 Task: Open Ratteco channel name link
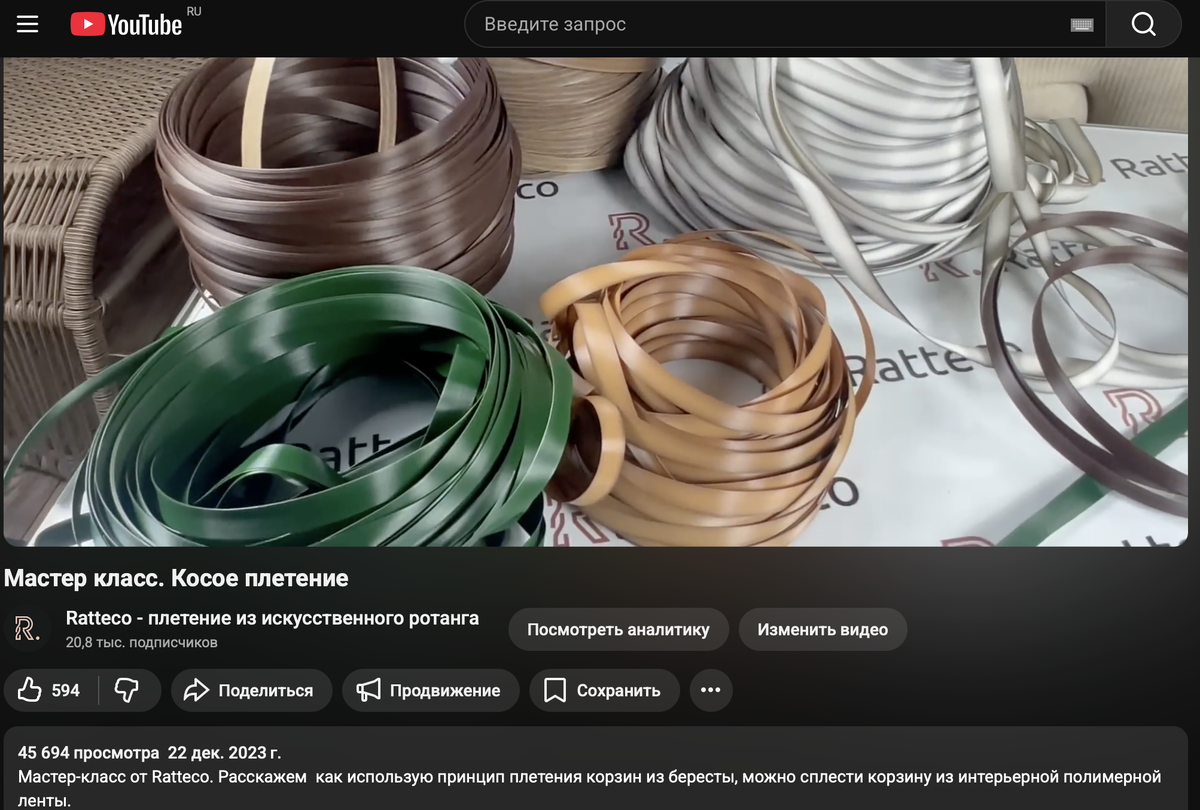pyautogui.click(x=272, y=618)
